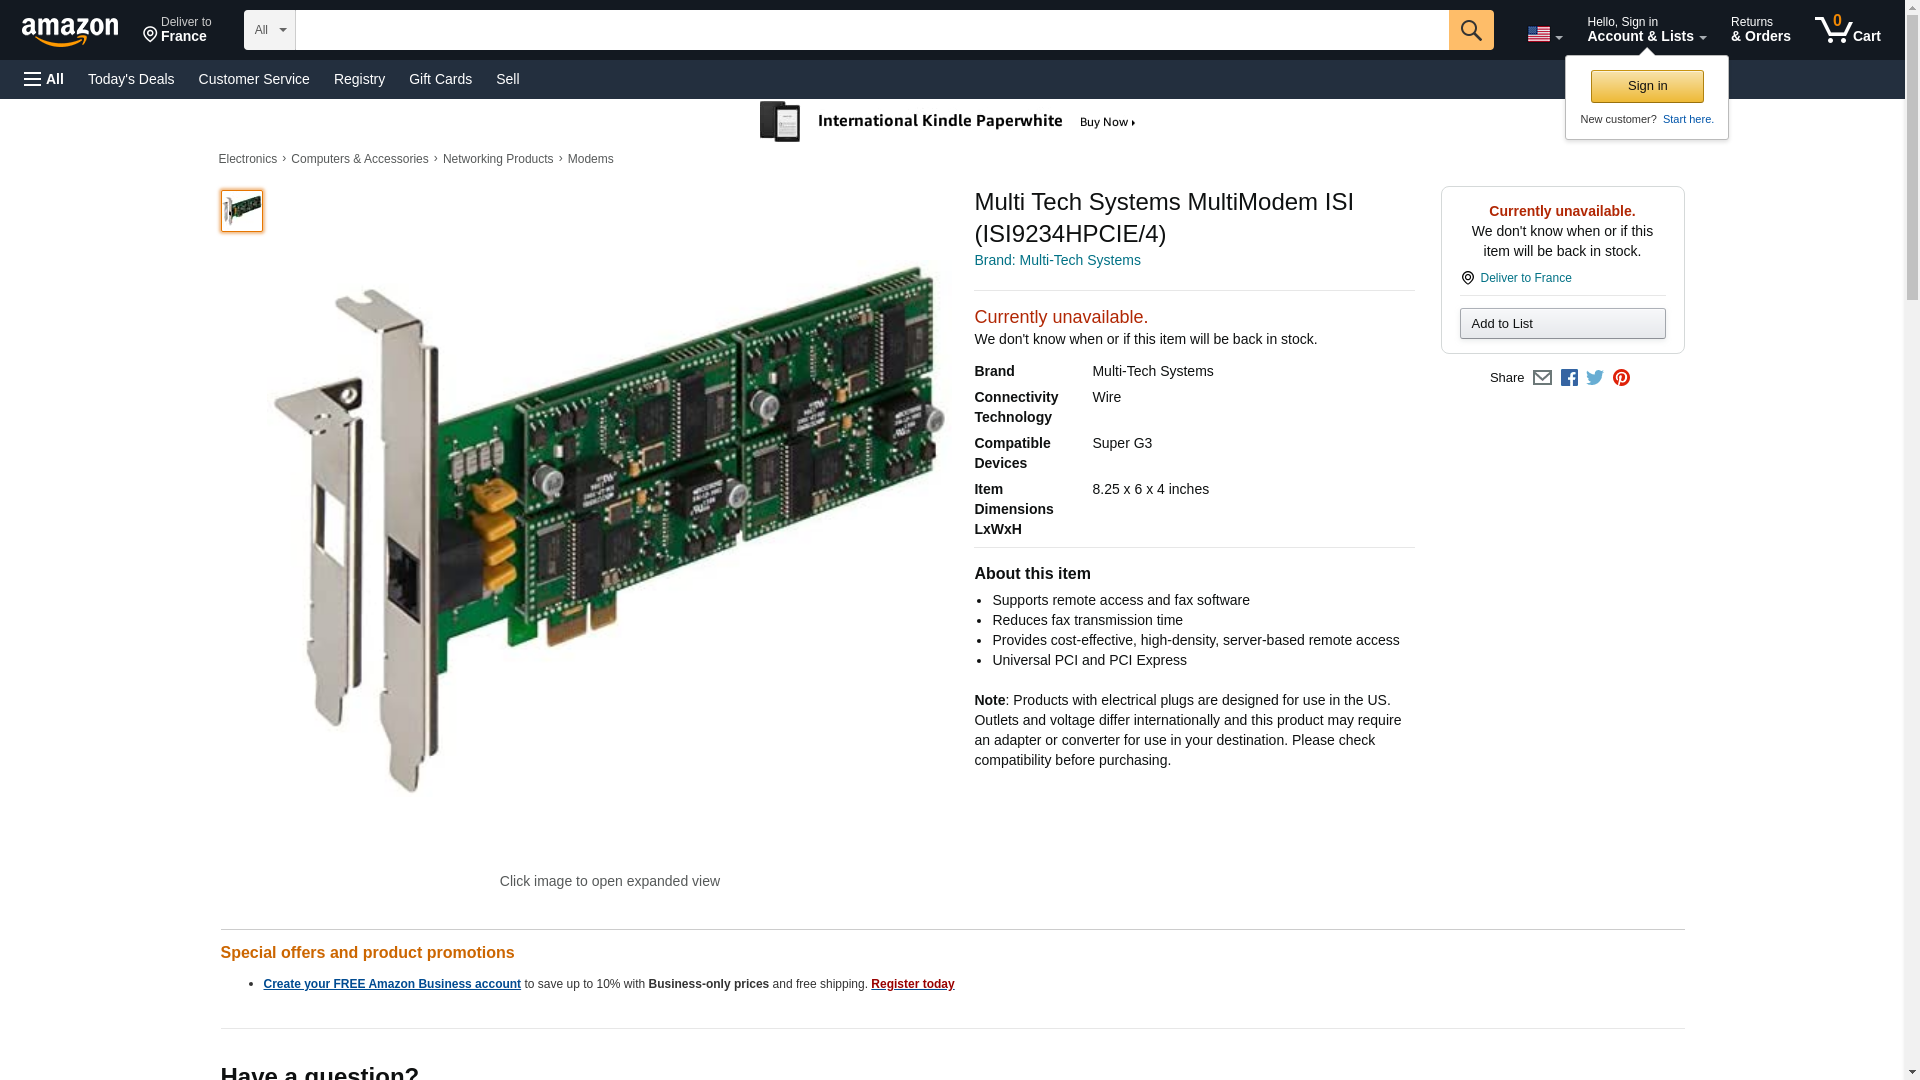Expand the search category All dropdown

tap(269, 30)
